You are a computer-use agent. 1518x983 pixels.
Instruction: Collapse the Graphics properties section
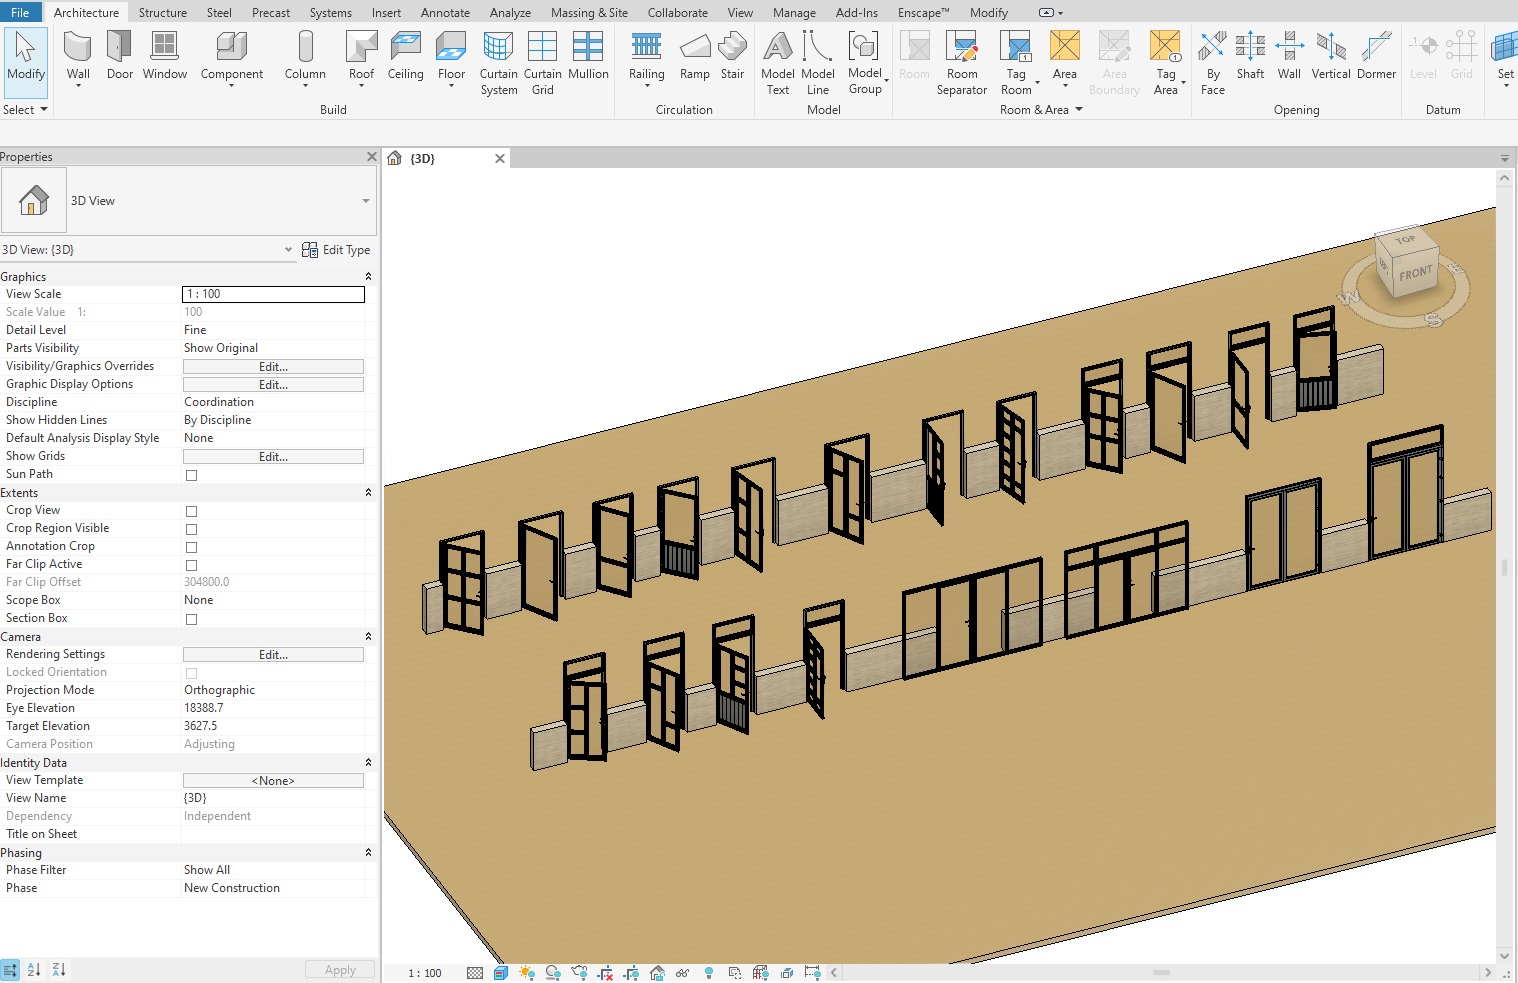[368, 277]
